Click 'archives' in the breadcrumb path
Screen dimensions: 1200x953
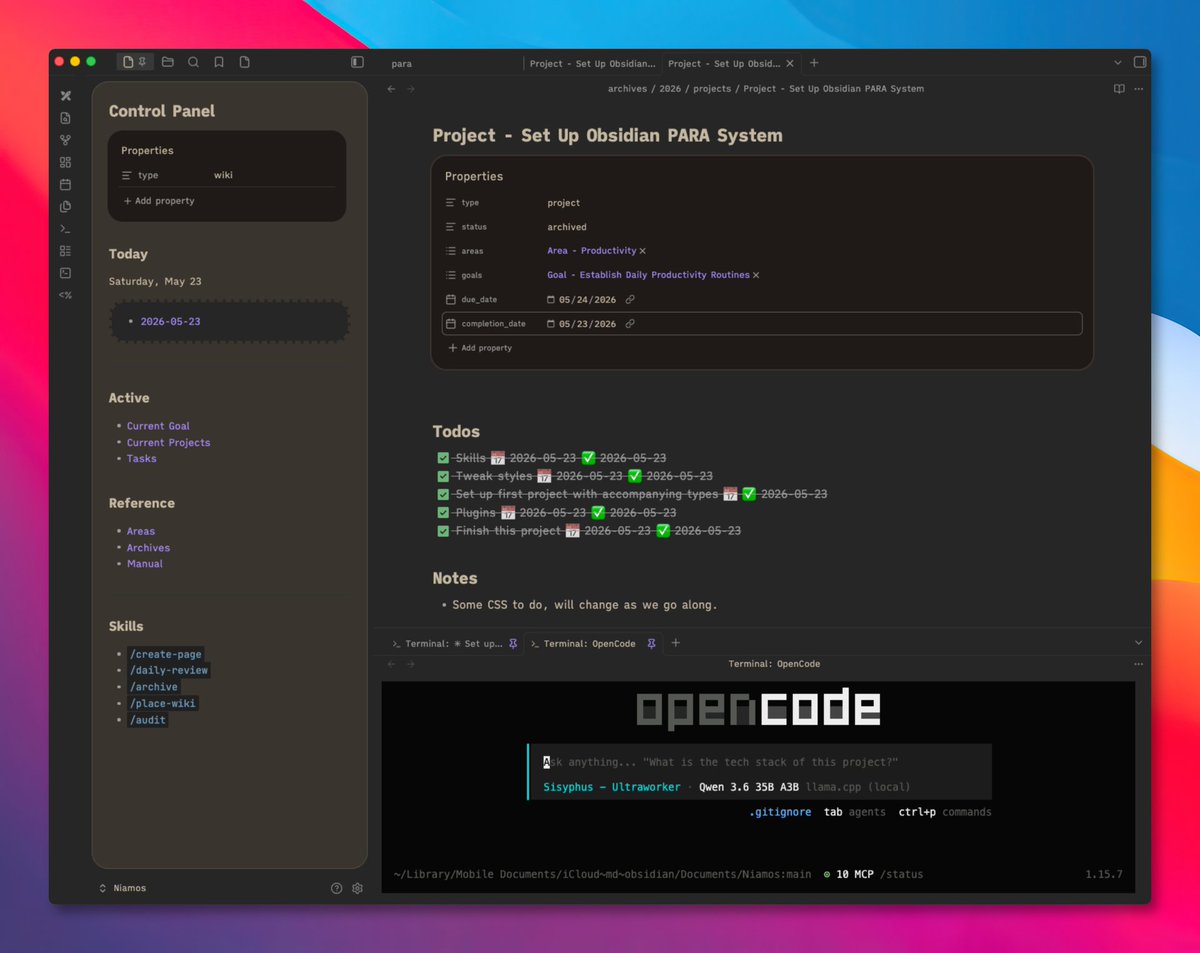coord(630,89)
